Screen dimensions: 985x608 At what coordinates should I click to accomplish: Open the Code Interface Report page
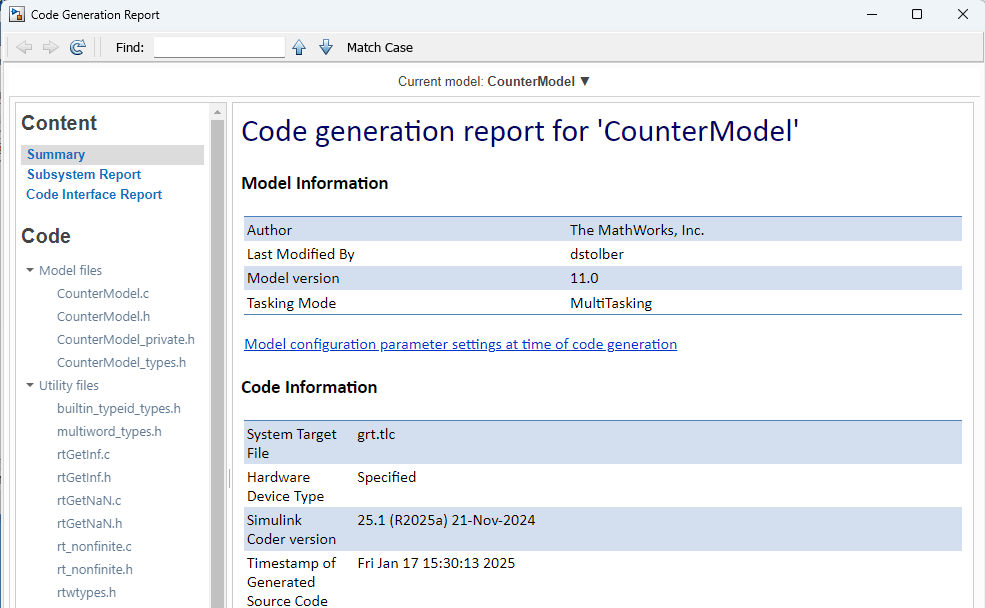94,194
